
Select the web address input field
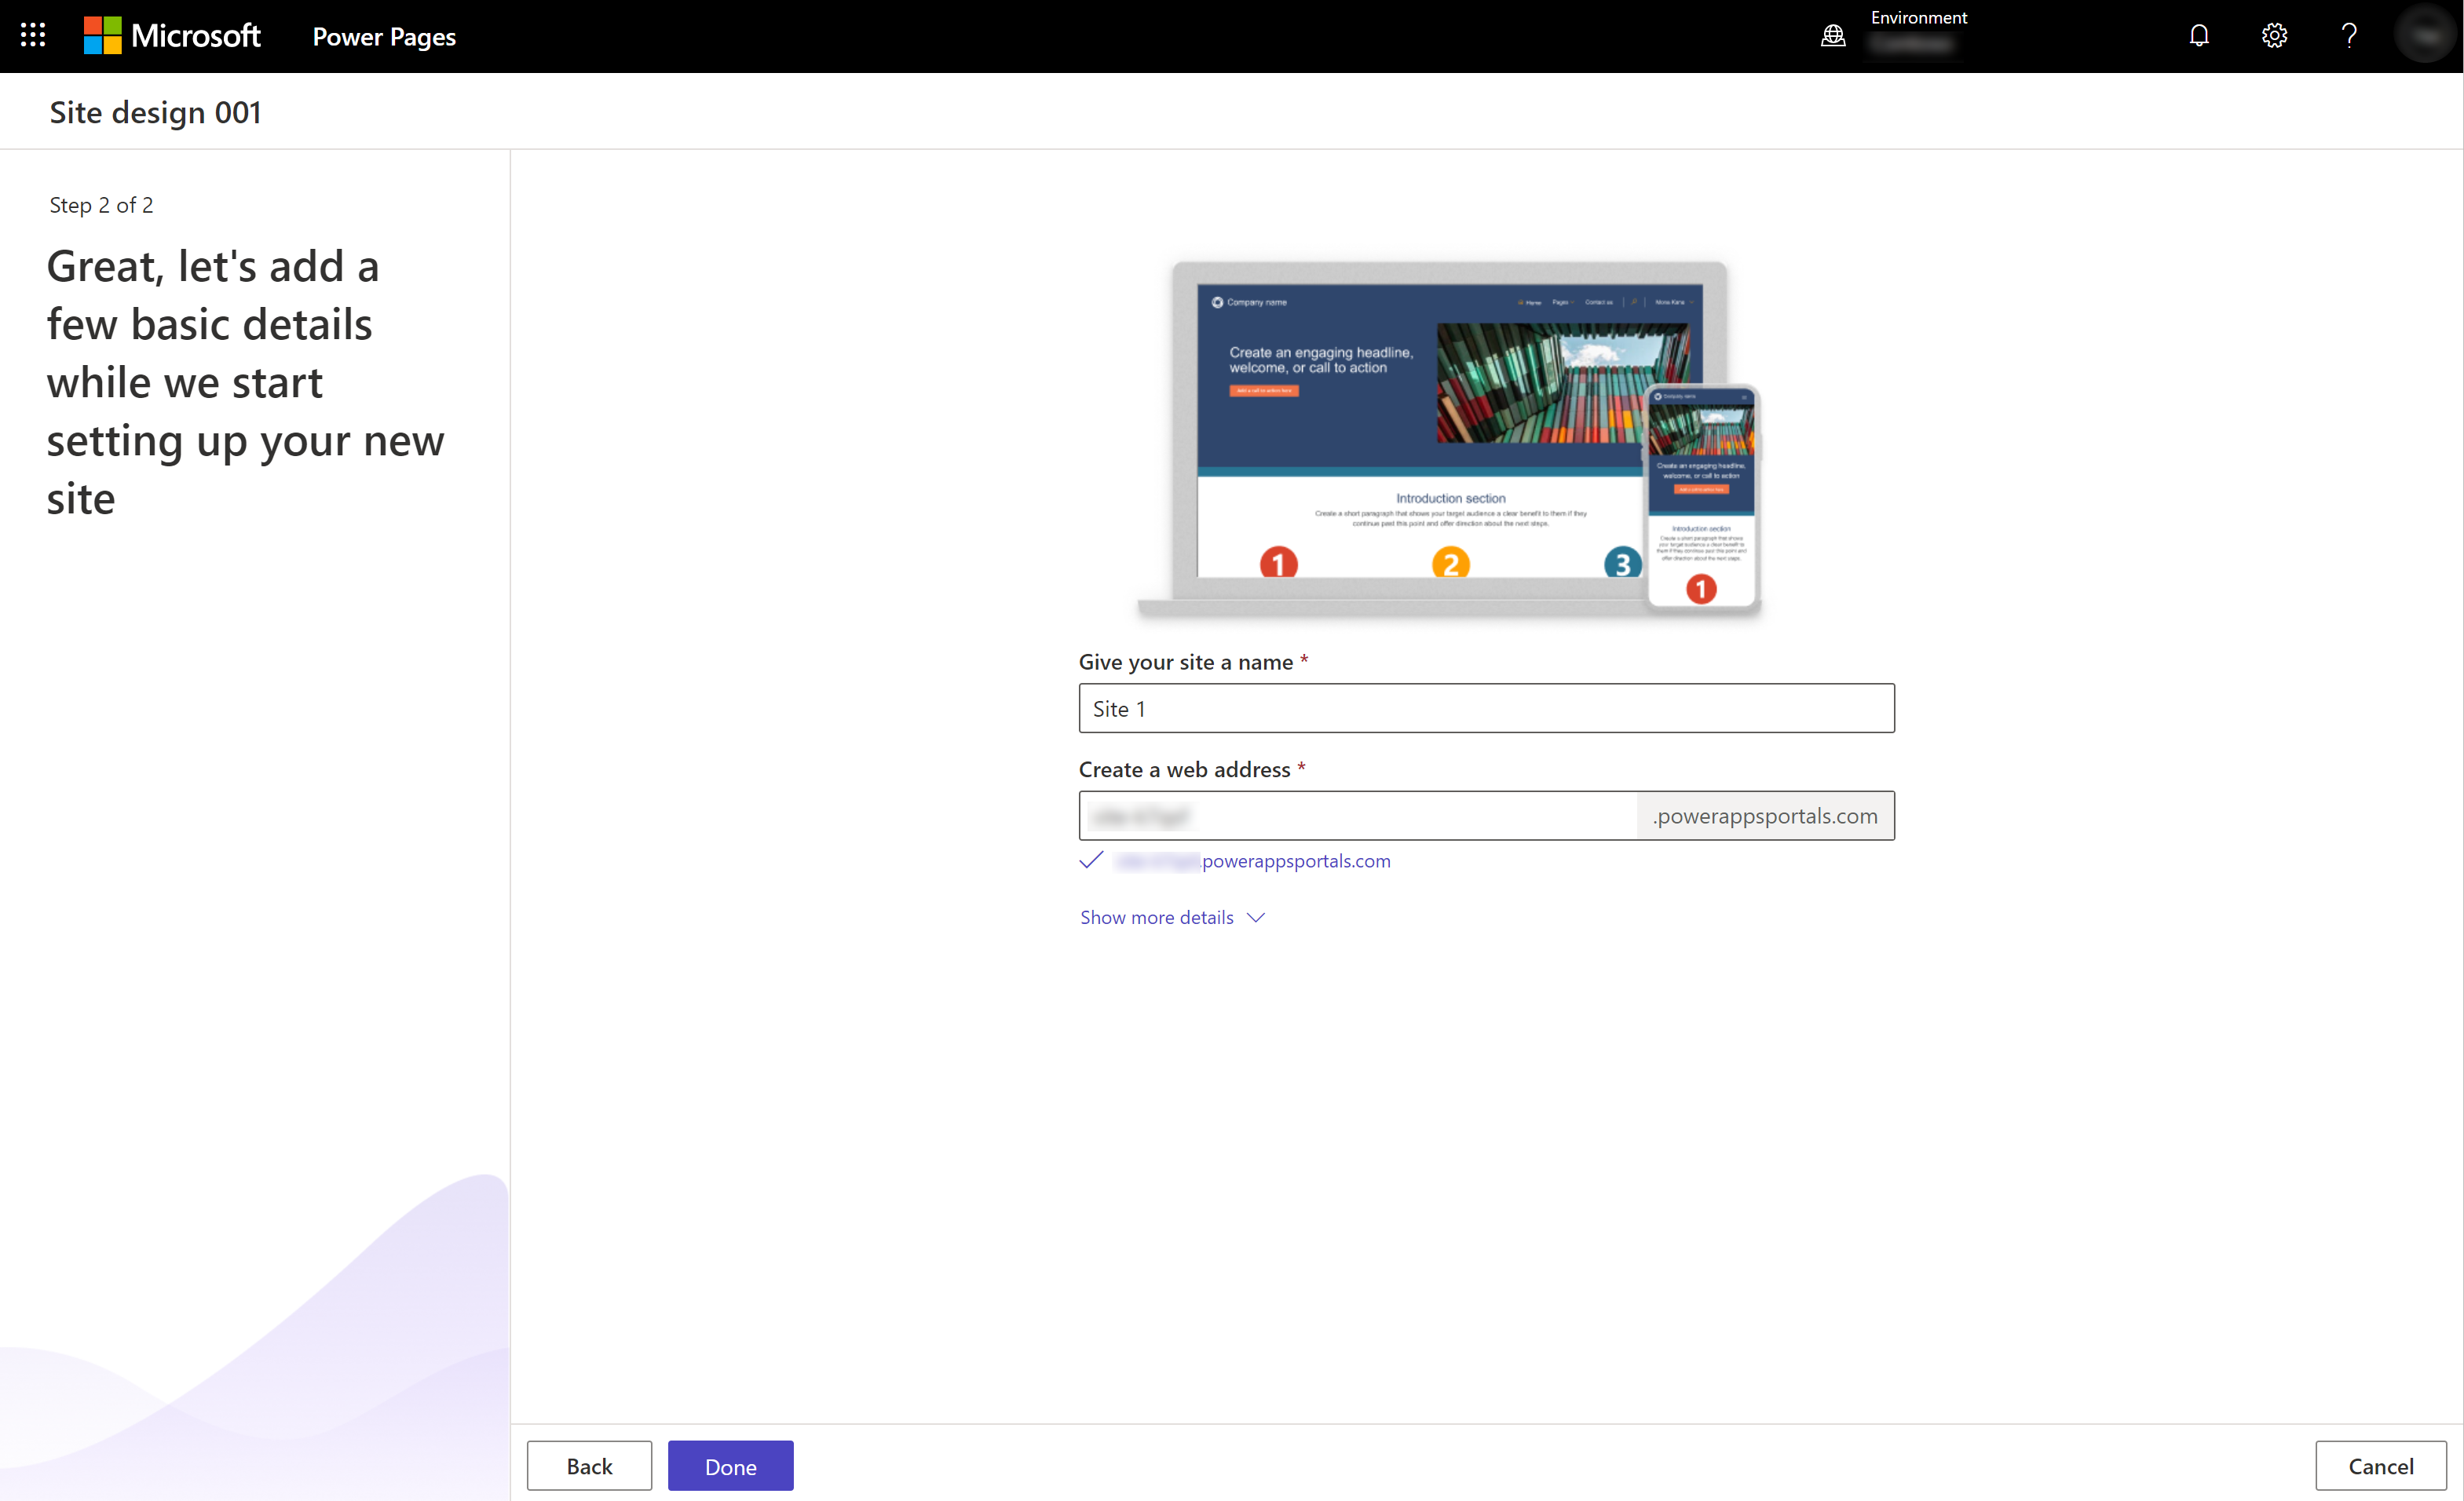click(x=1364, y=815)
